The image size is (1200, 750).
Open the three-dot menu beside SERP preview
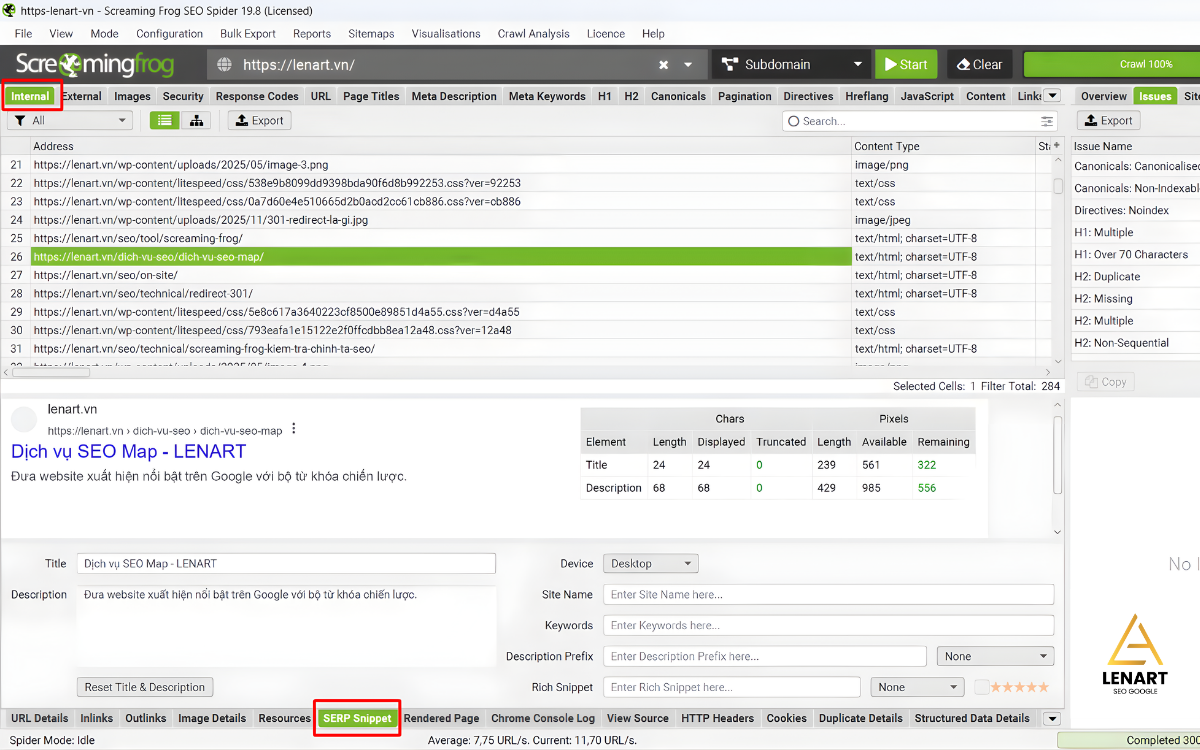293,426
